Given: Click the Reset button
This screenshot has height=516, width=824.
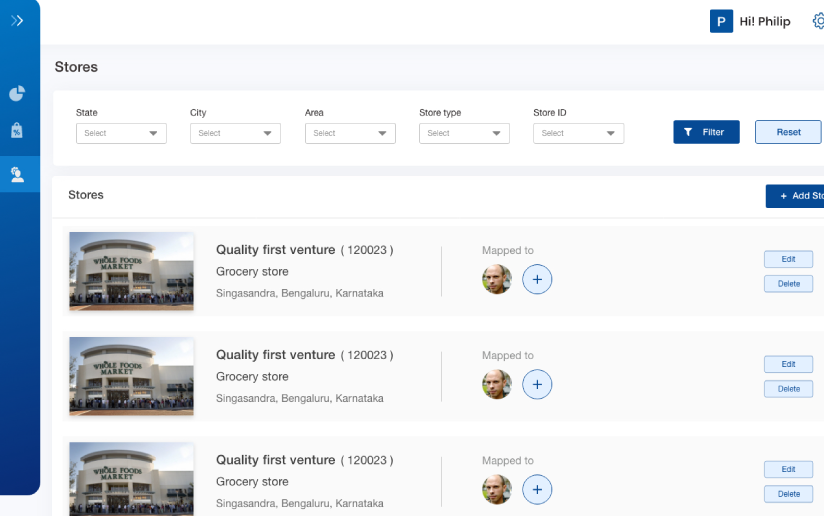Looking at the screenshot, I should (x=788, y=132).
